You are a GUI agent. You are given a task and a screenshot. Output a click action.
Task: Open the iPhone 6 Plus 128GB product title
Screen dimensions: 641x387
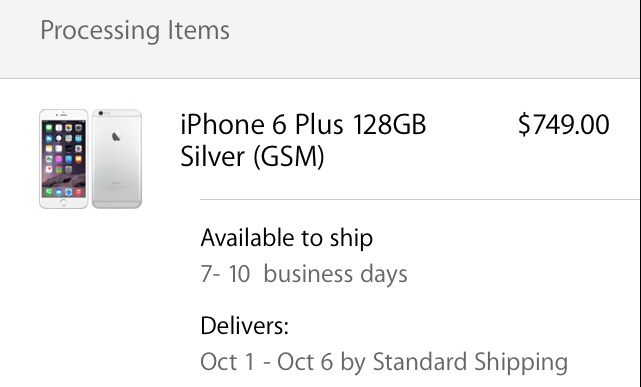coord(303,125)
